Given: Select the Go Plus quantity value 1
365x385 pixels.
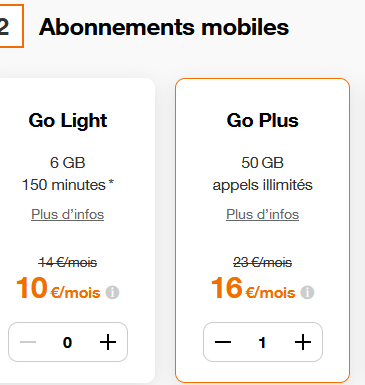Looking at the screenshot, I should tap(263, 343).
